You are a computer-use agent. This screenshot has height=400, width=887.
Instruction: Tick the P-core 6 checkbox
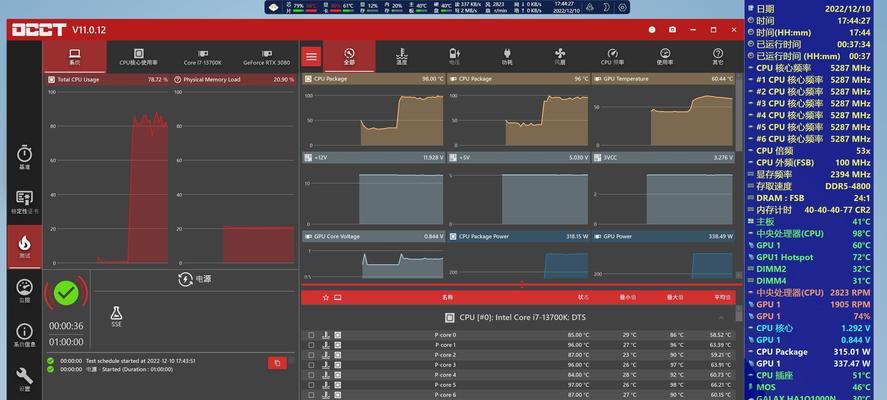(311, 394)
